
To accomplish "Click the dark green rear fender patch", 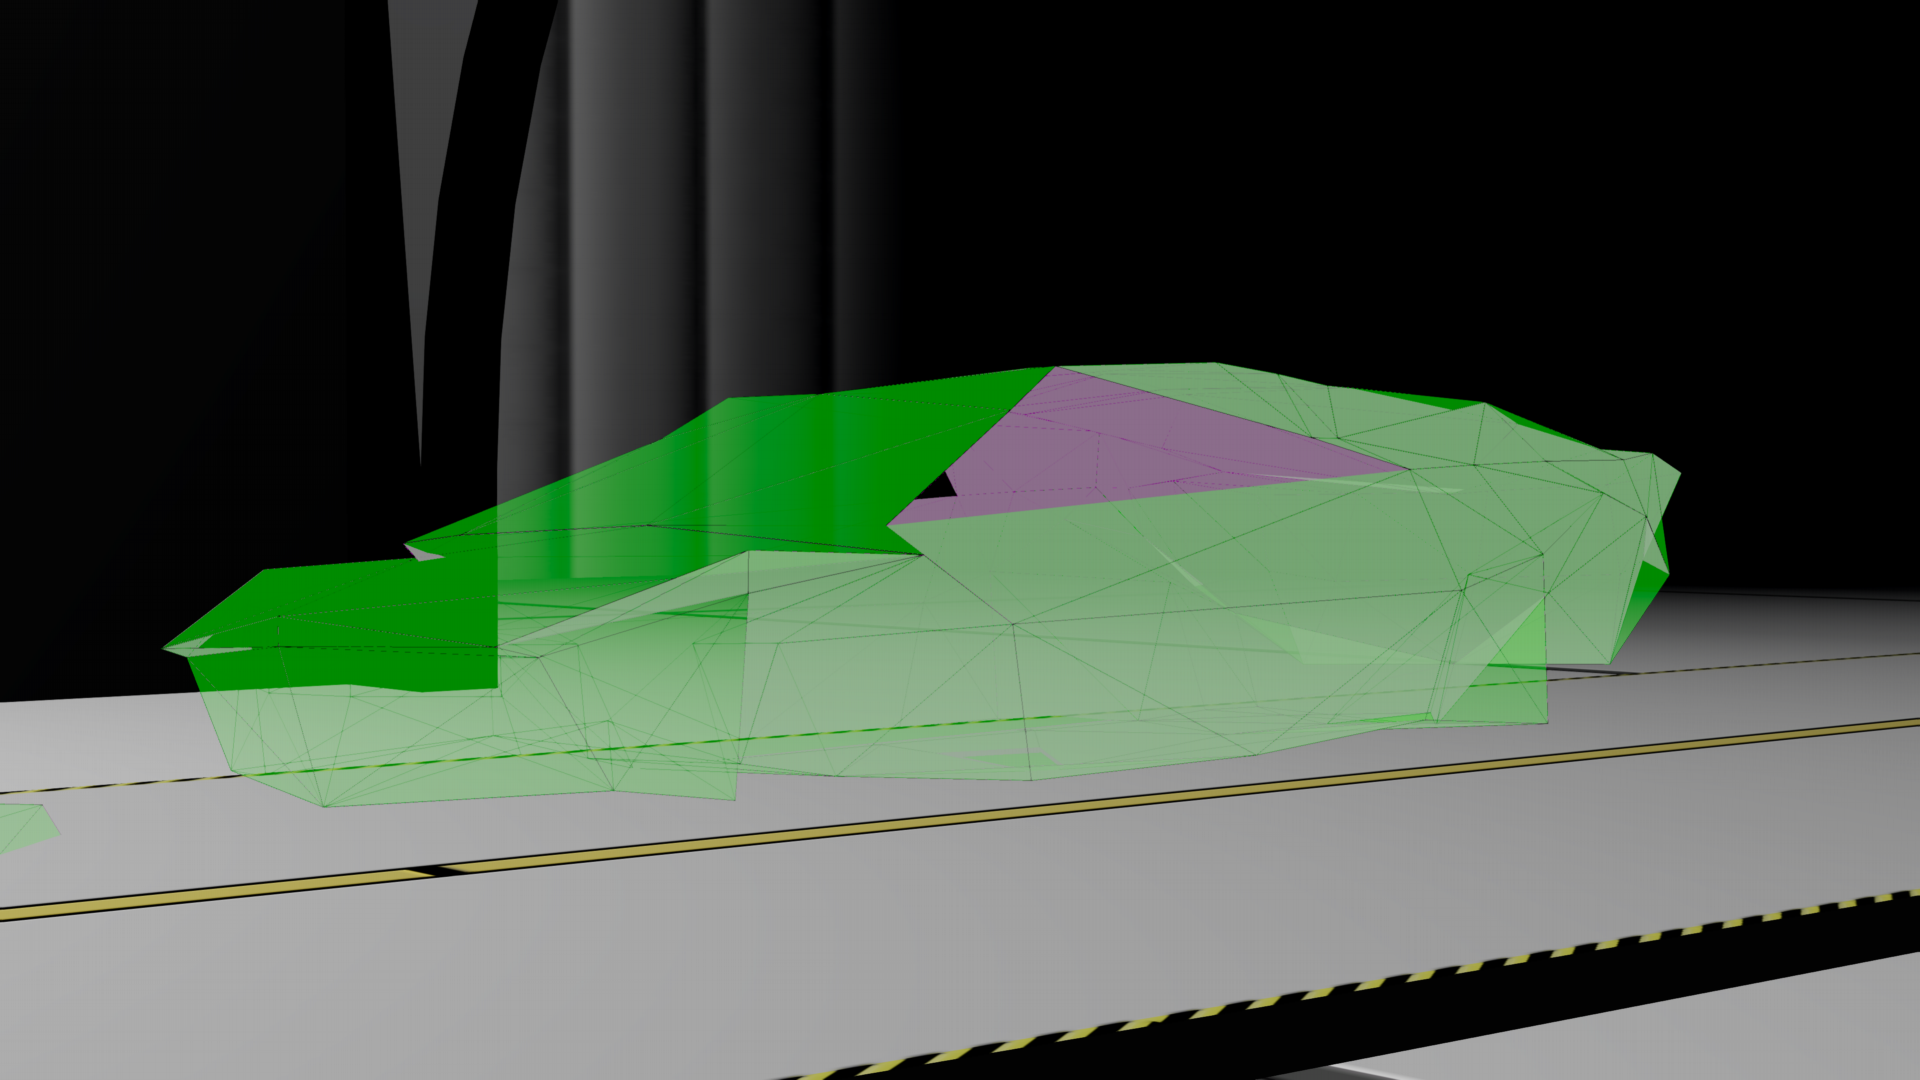I will (x=1640, y=595).
